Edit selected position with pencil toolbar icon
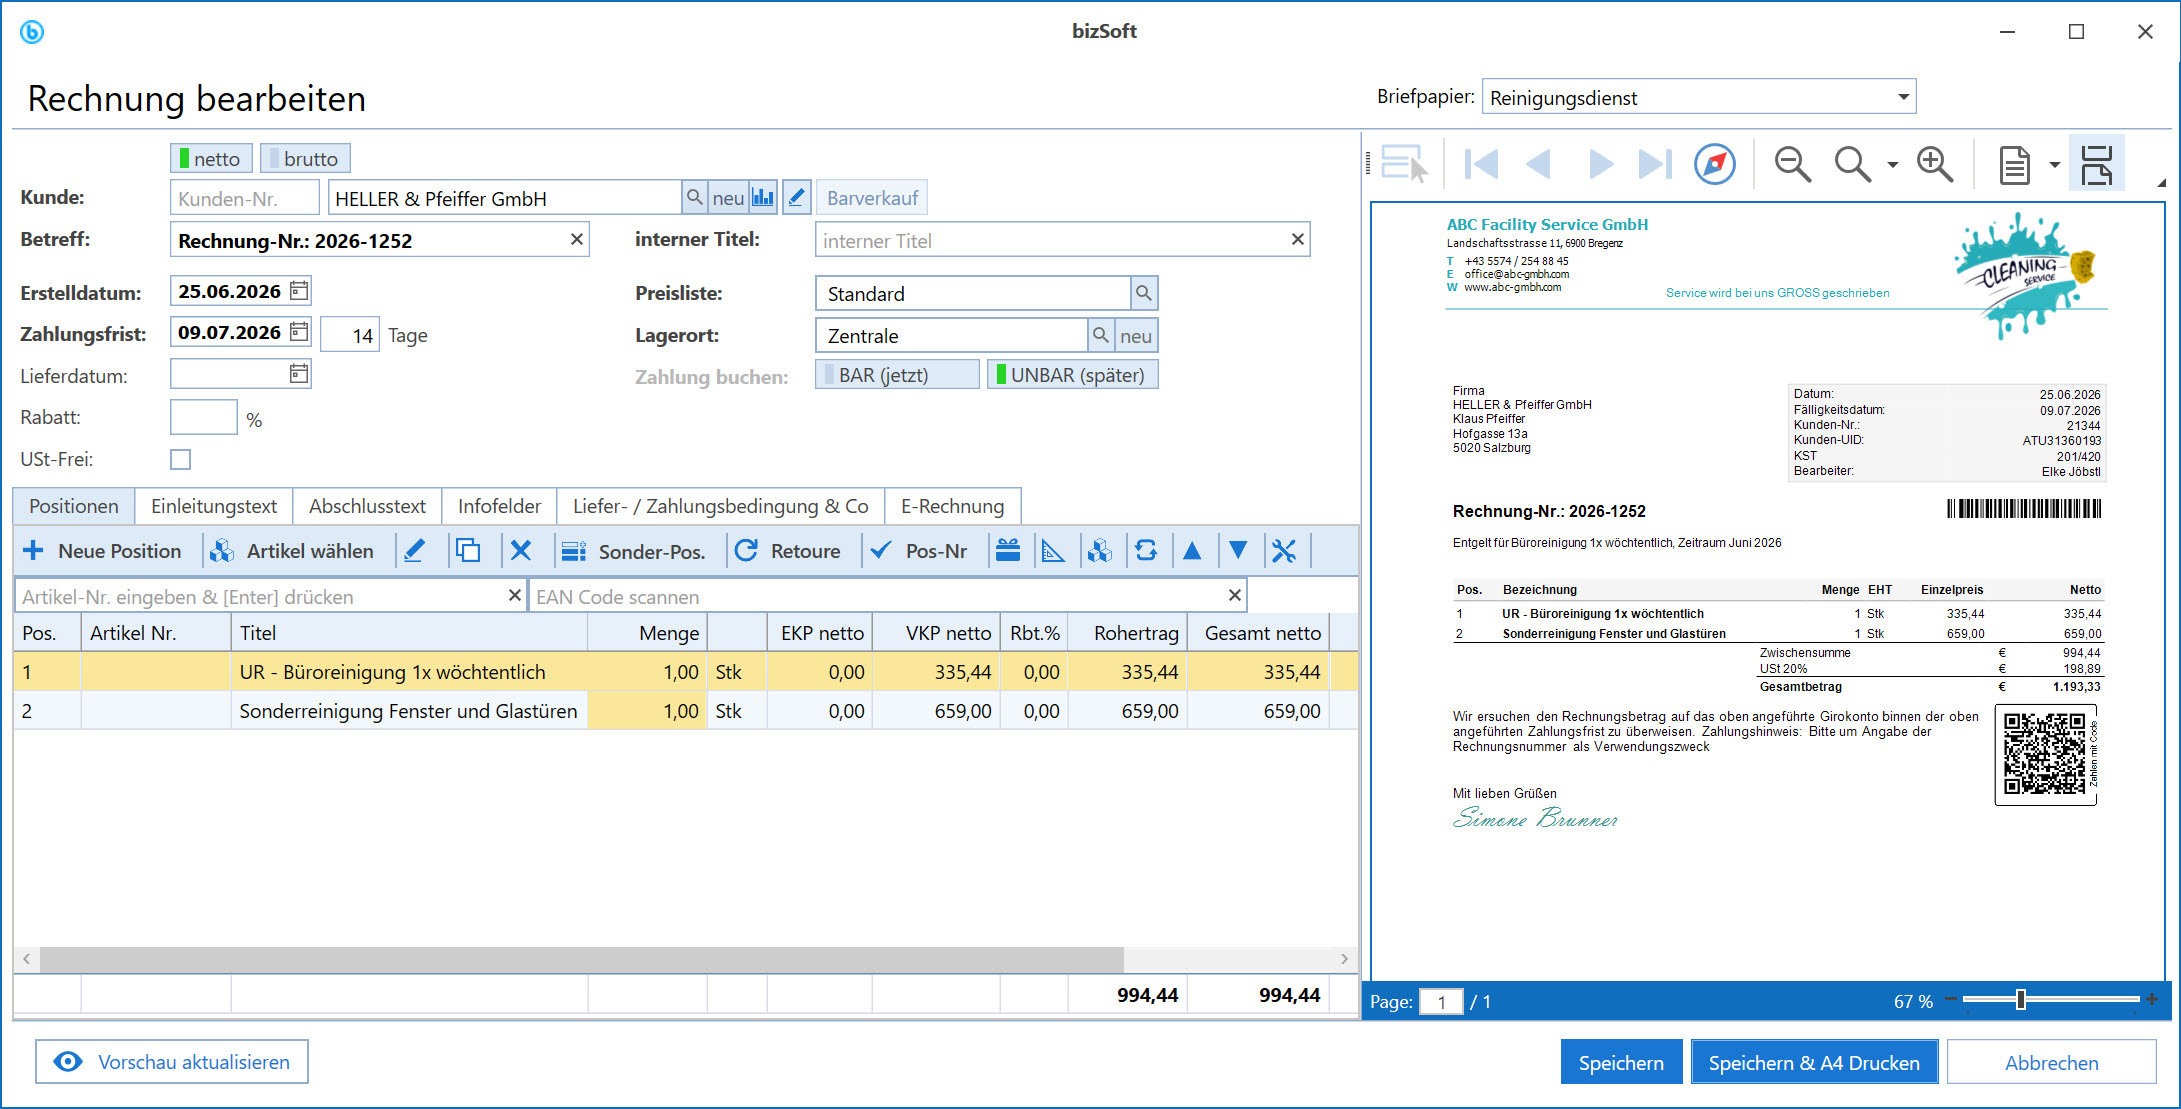The height and width of the screenshot is (1109, 2181). click(414, 551)
